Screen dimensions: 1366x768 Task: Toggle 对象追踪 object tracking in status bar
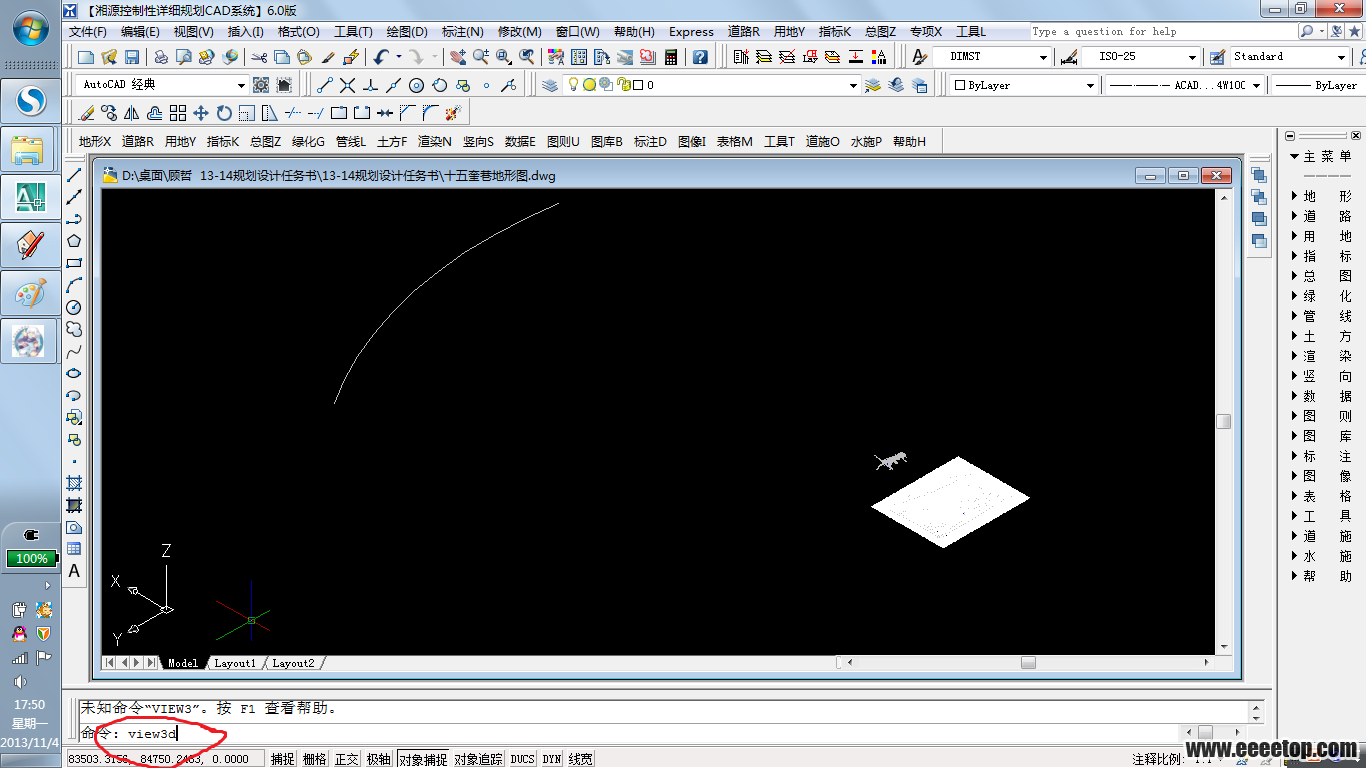pyautogui.click(x=479, y=759)
